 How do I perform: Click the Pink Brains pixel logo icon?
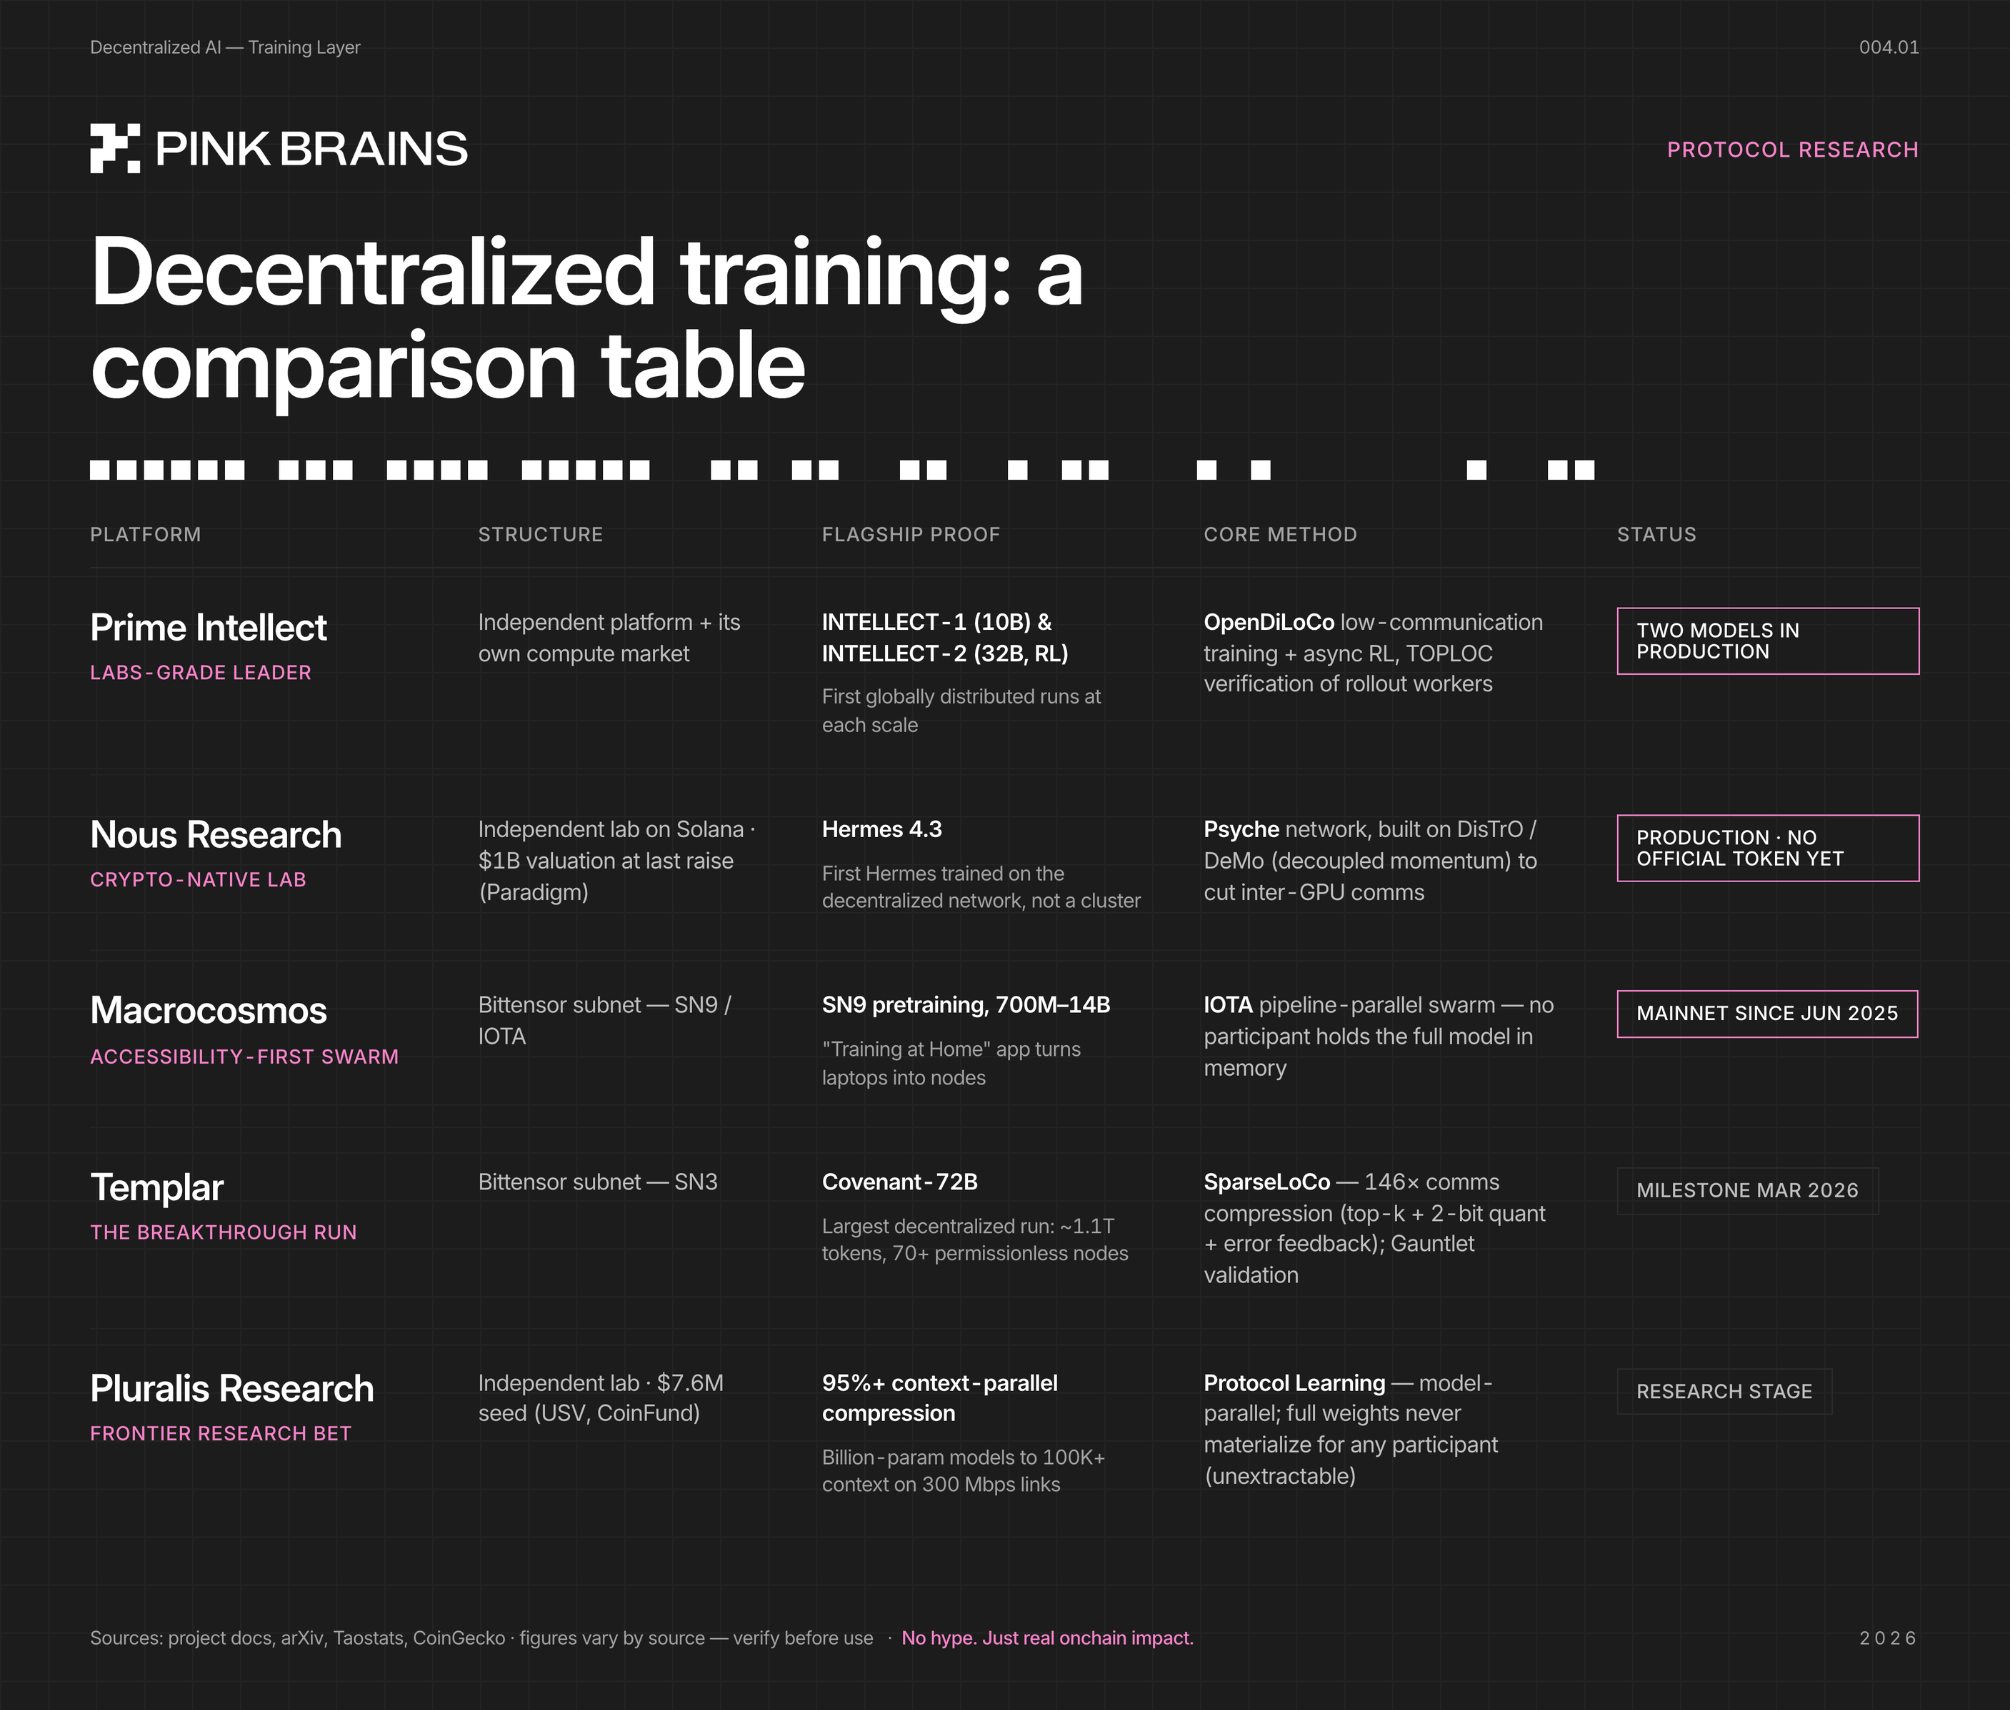(115, 149)
